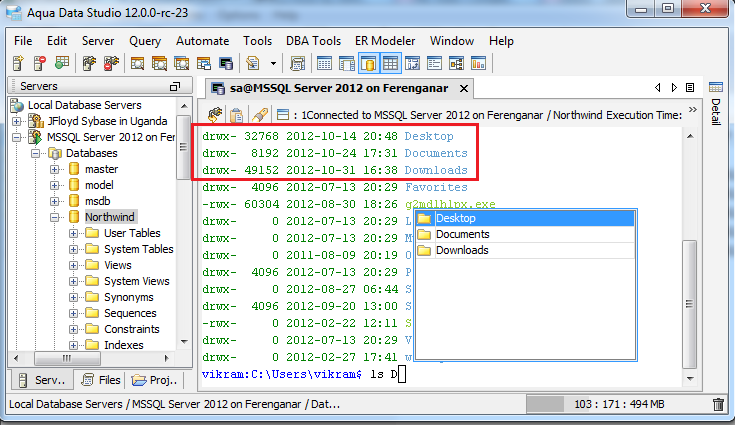
Task: Click the table with green dot toolbar icon
Action: [62, 63]
